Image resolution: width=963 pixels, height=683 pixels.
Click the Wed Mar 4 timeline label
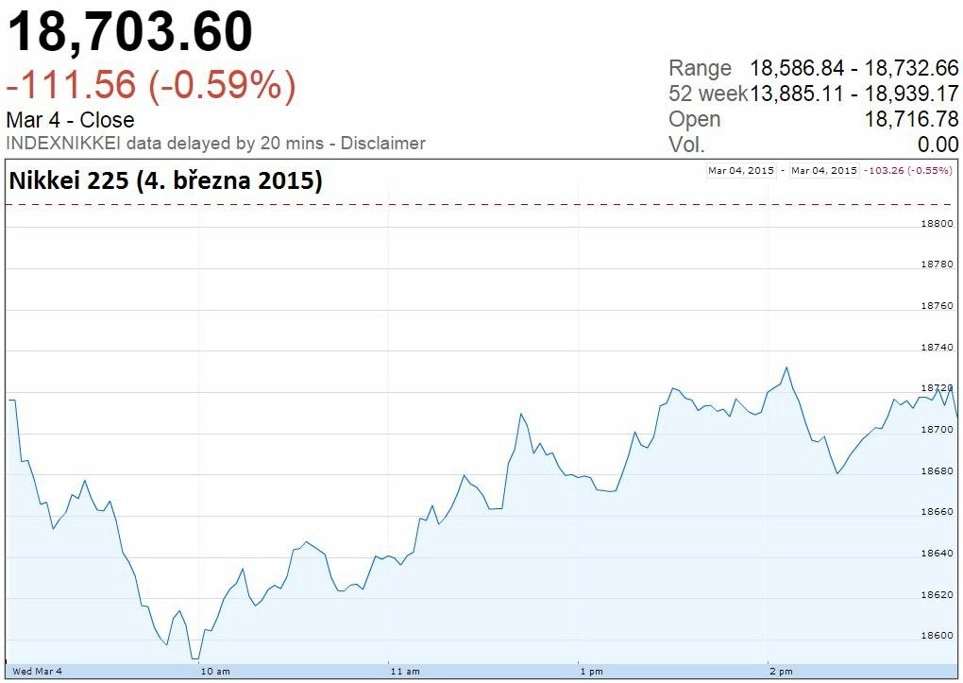point(37,671)
